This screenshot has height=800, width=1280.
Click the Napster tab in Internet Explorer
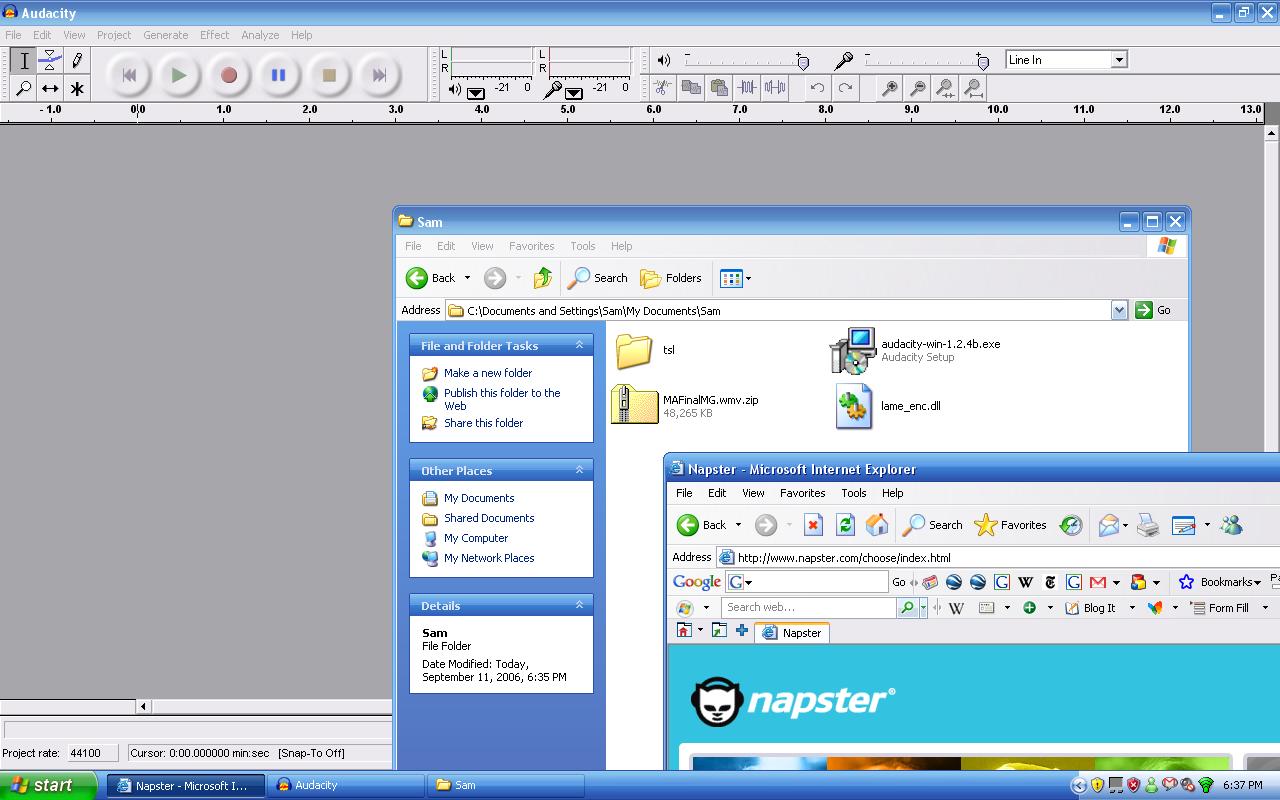click(x=791, y=633)
